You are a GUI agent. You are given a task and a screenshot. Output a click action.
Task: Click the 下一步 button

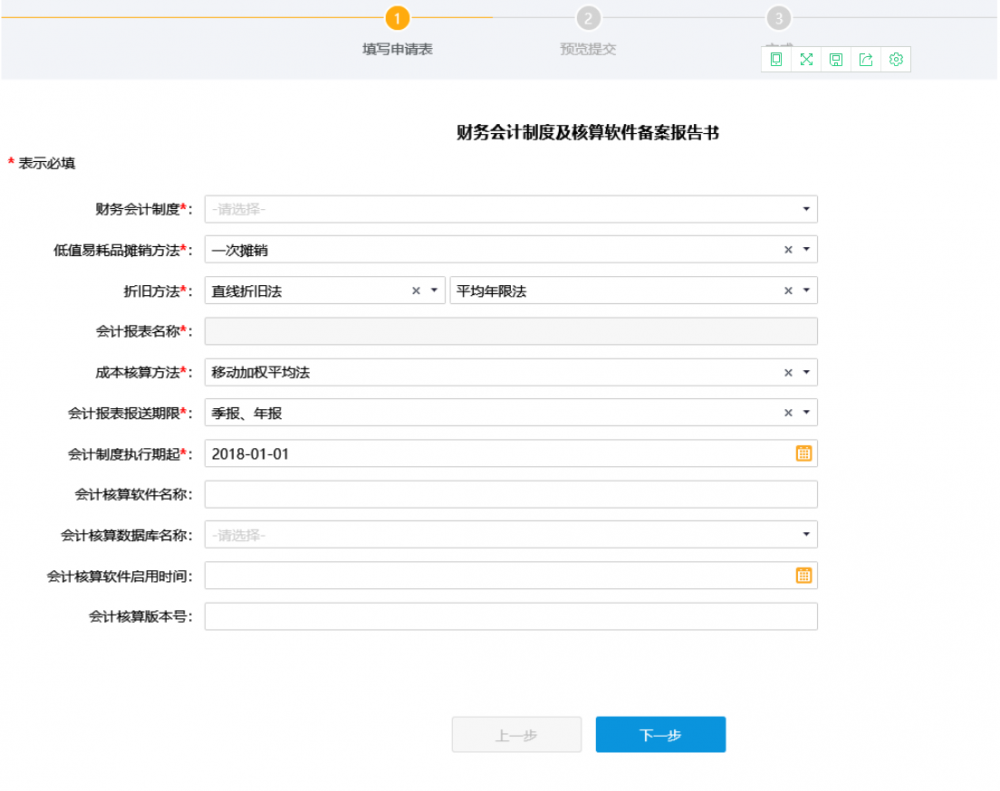coord(660,735)
